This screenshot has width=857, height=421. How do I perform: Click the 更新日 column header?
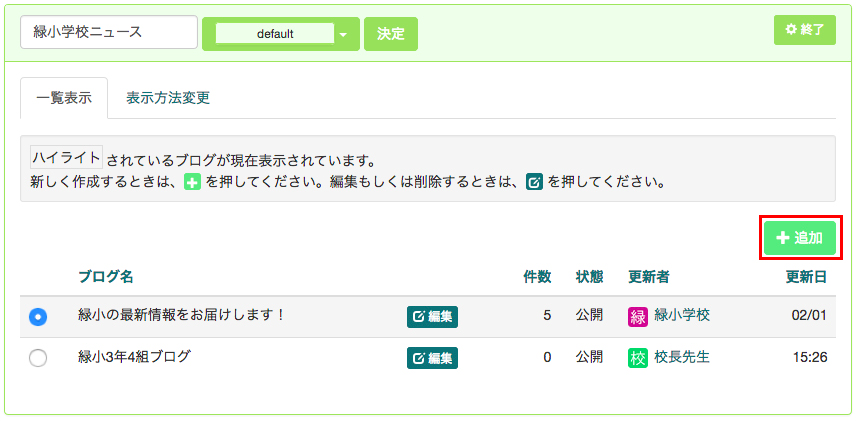806,277
